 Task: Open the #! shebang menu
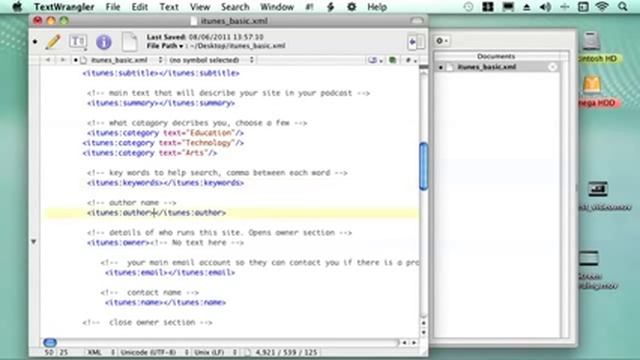[310, 7]
